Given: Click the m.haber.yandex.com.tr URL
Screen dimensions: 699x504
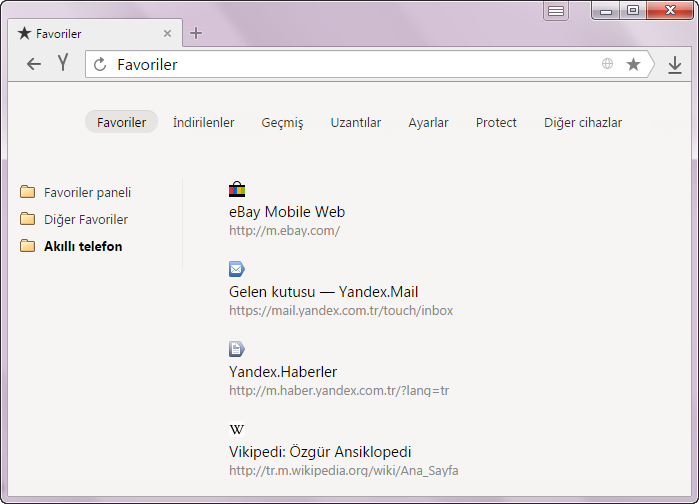Looking at the screenshot, I should pos(339,390).
